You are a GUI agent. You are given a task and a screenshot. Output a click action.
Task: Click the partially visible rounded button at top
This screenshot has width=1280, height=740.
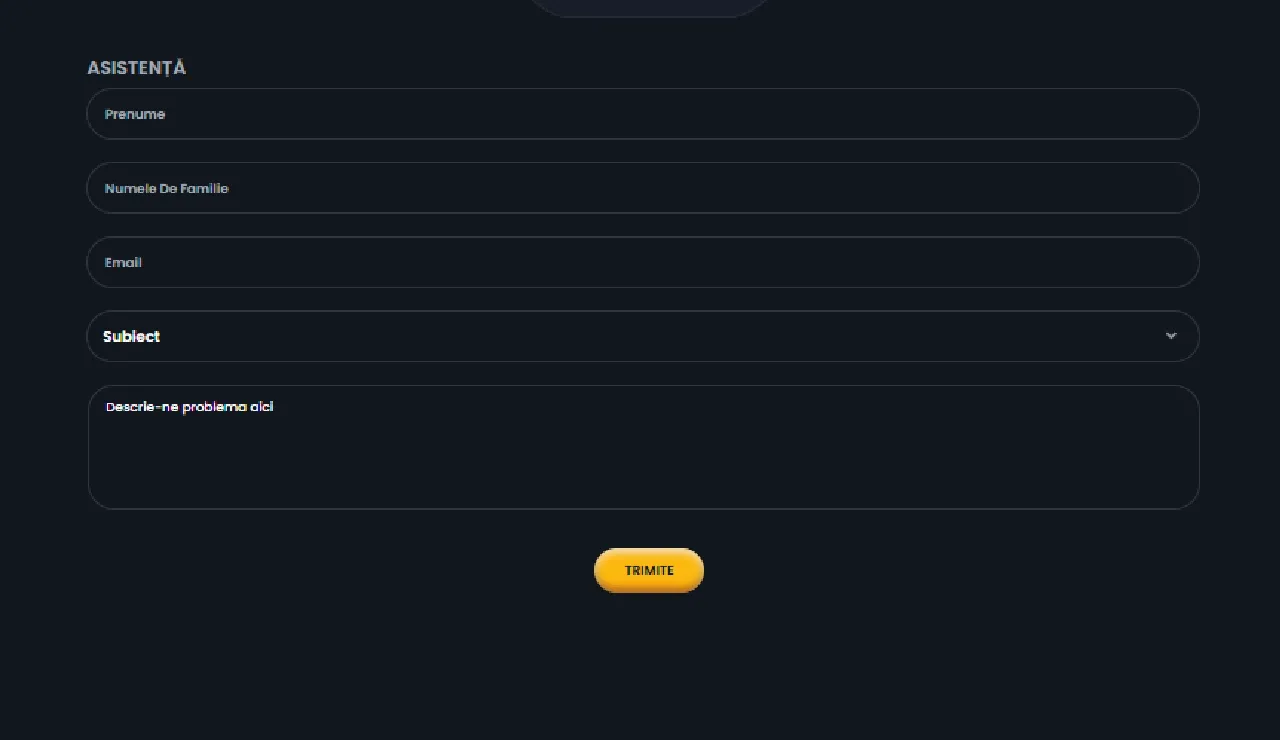(648, 7)
